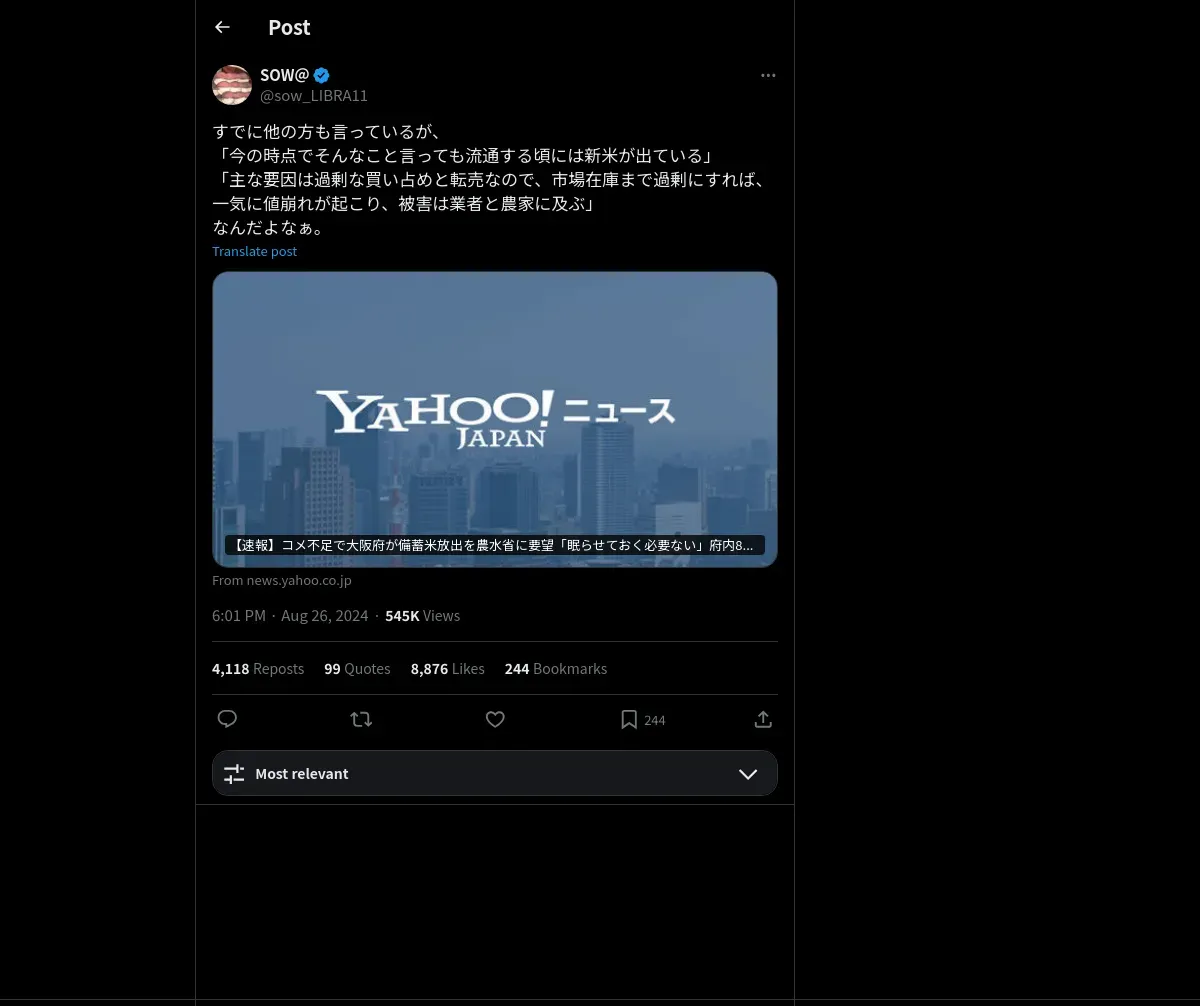
Task: Open the Most relevant sort dropdown
Action: click(x=495, y=773)
